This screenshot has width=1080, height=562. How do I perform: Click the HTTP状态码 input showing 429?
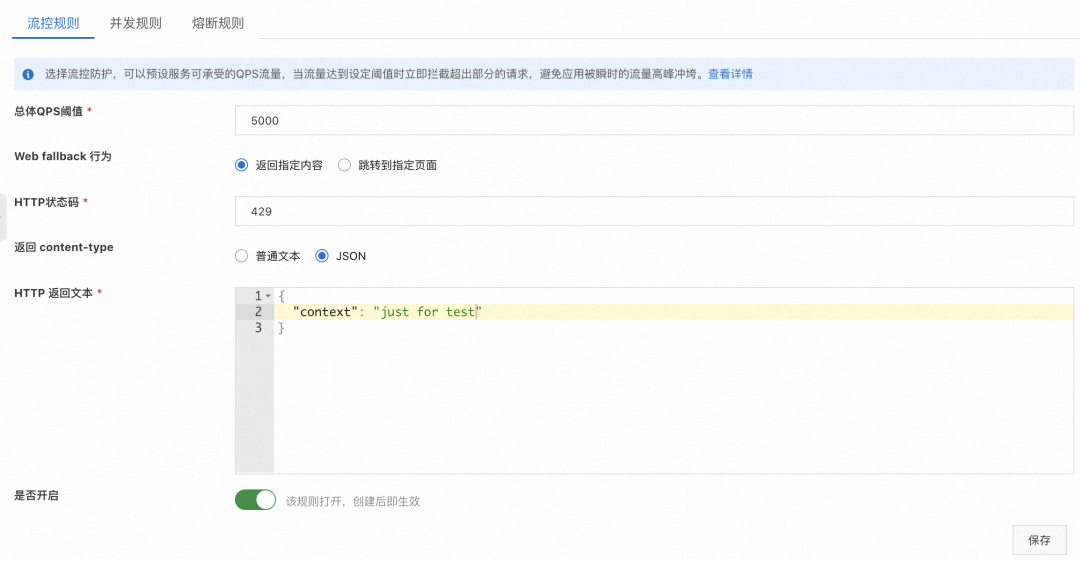(654, 211)
